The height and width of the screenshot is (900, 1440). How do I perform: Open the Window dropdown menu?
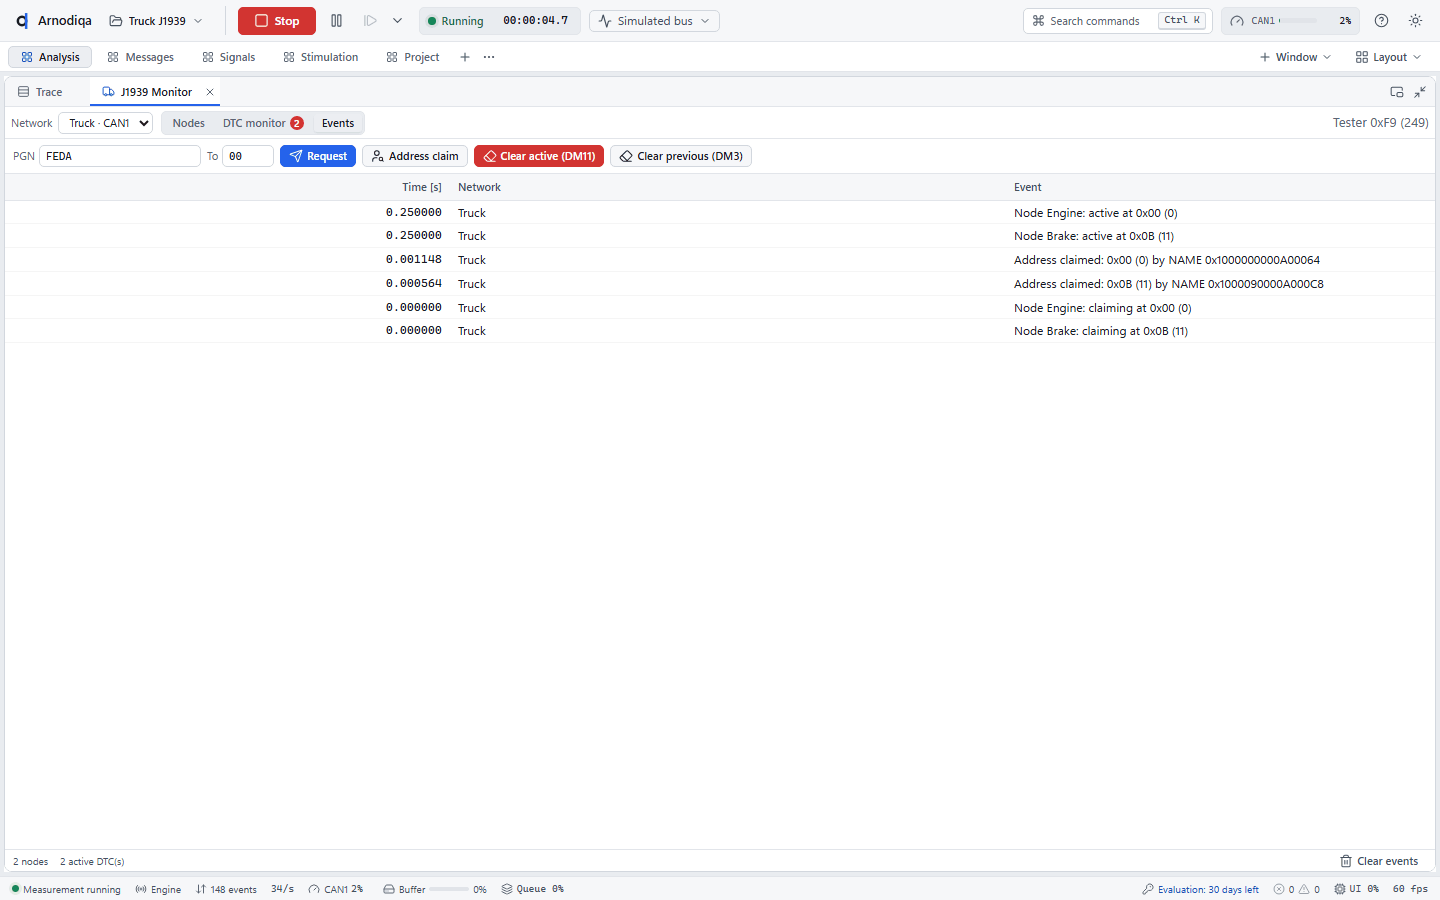1295,57
